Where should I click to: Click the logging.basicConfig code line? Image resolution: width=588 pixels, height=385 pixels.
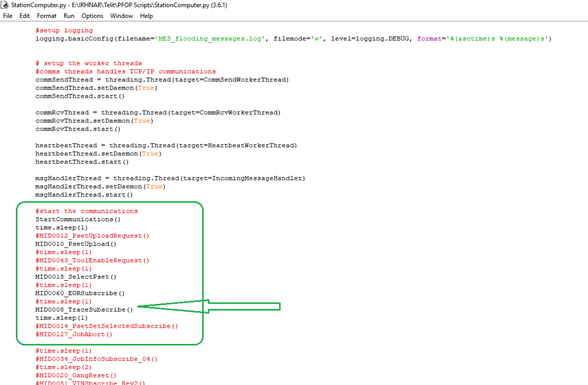point(294,39)
